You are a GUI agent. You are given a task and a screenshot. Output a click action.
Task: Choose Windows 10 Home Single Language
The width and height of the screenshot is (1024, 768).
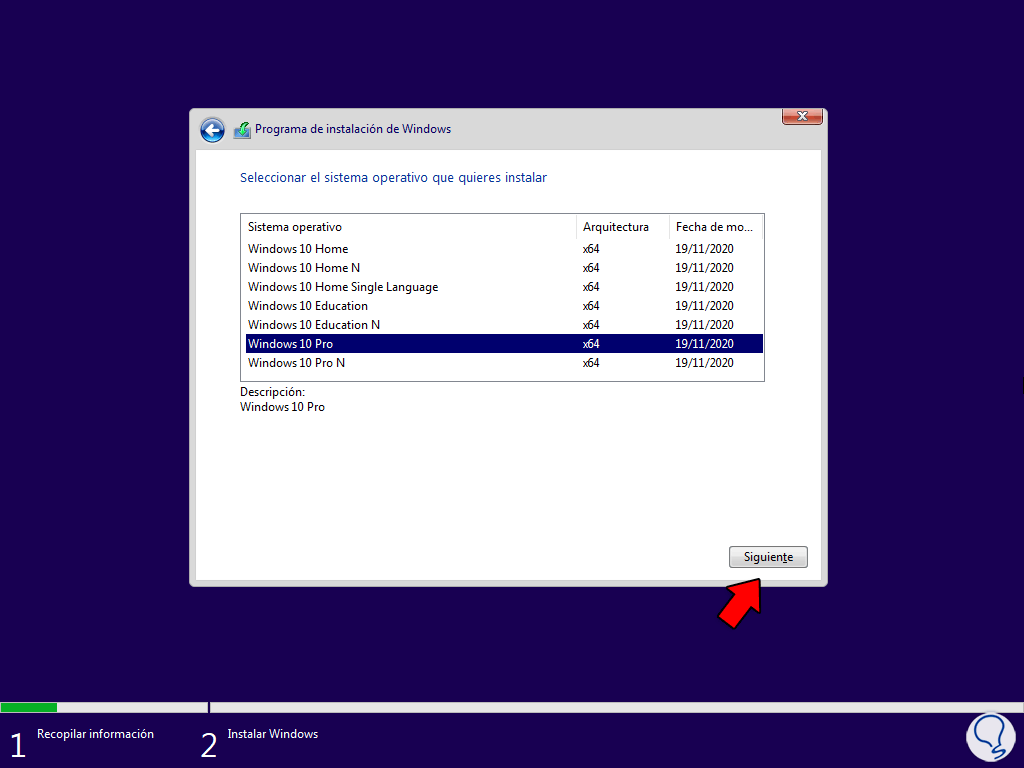tap(504, 287)
